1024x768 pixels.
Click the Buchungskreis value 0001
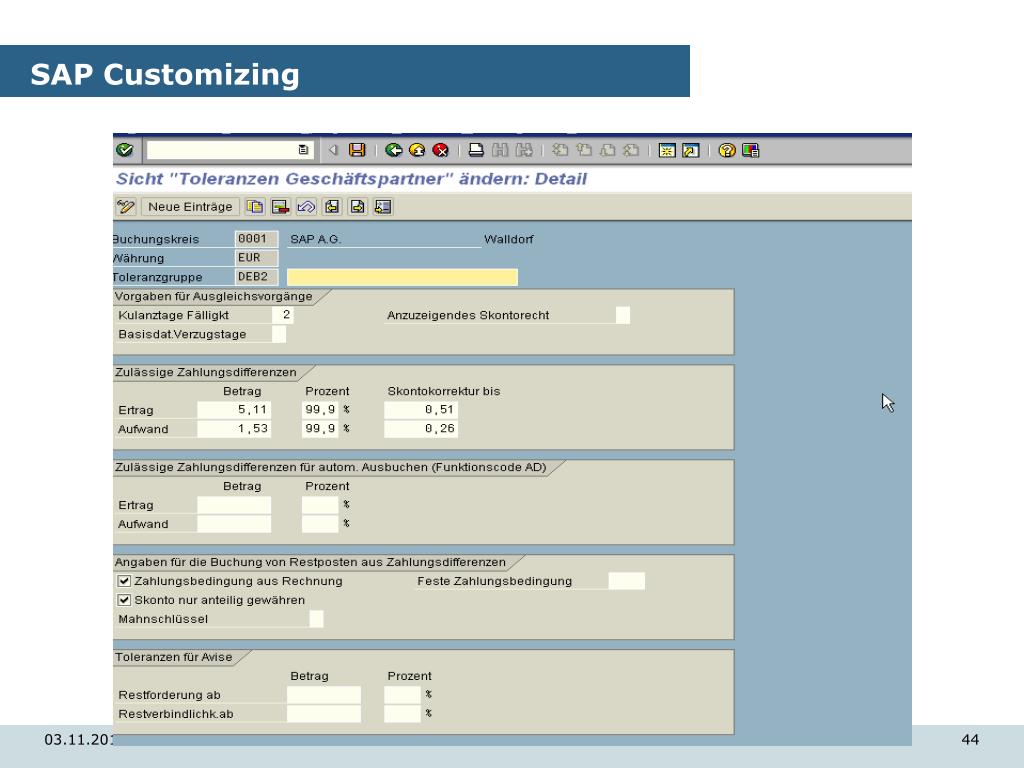click(256, 239)
